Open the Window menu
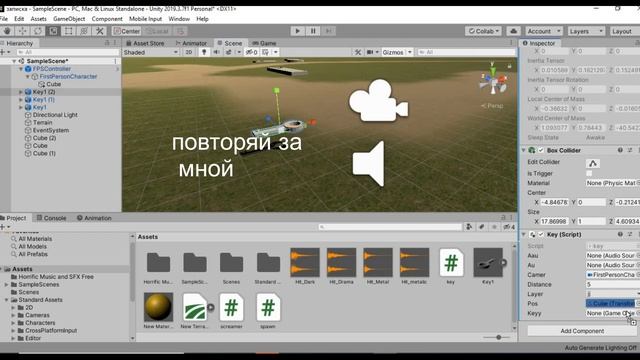640x360 pixels. tap(179, 19)
